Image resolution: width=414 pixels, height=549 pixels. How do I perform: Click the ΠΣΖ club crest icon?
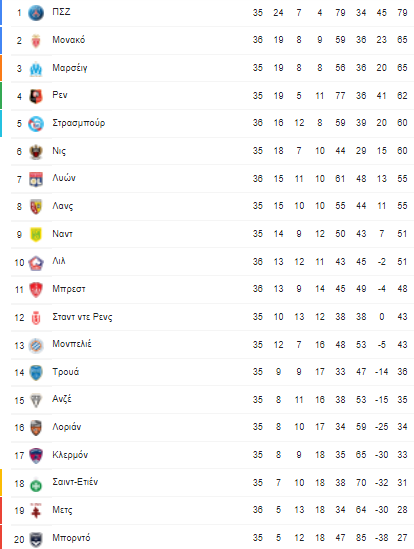36,13
